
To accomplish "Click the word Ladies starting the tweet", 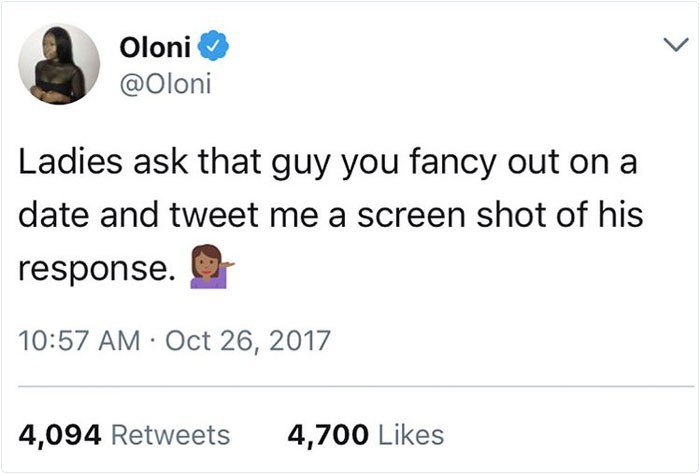I will tap(70, 162).
